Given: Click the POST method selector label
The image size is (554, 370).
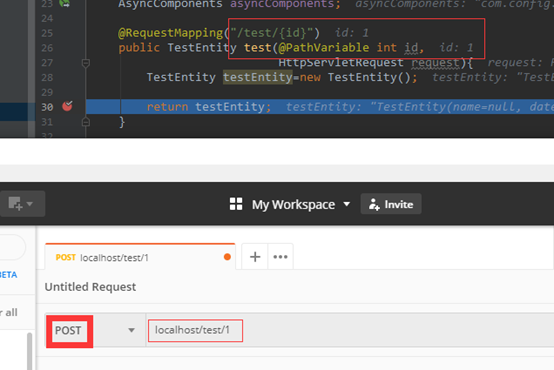Looking at the screenshot, I should coord(68,330).
